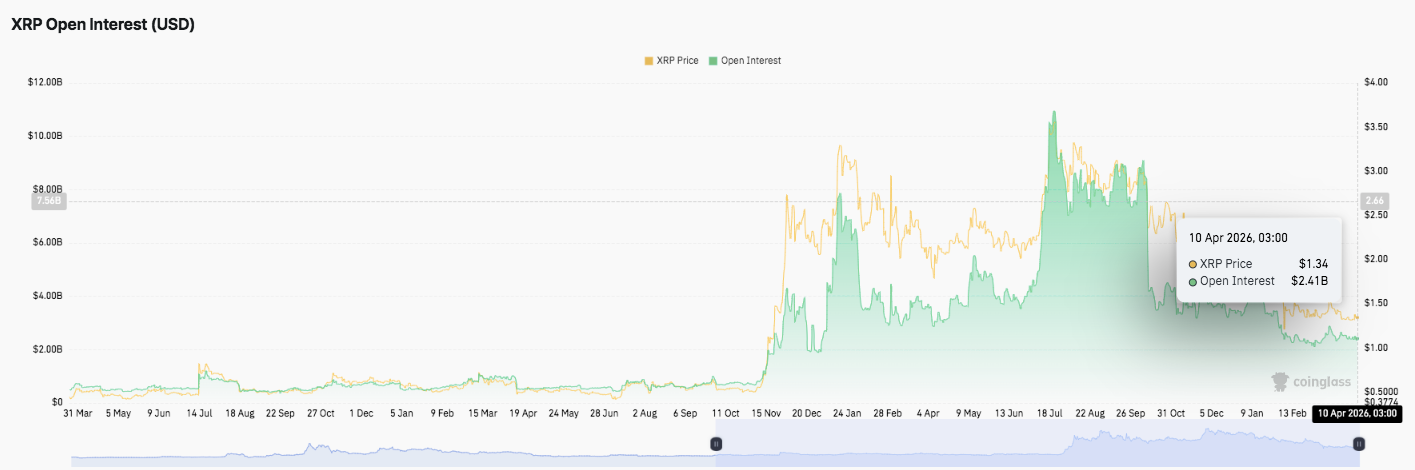The width and height of the screenshot is (1415, 470).
Task: Click the green Open Interest legend swatch
Action: tap(713, 61)
